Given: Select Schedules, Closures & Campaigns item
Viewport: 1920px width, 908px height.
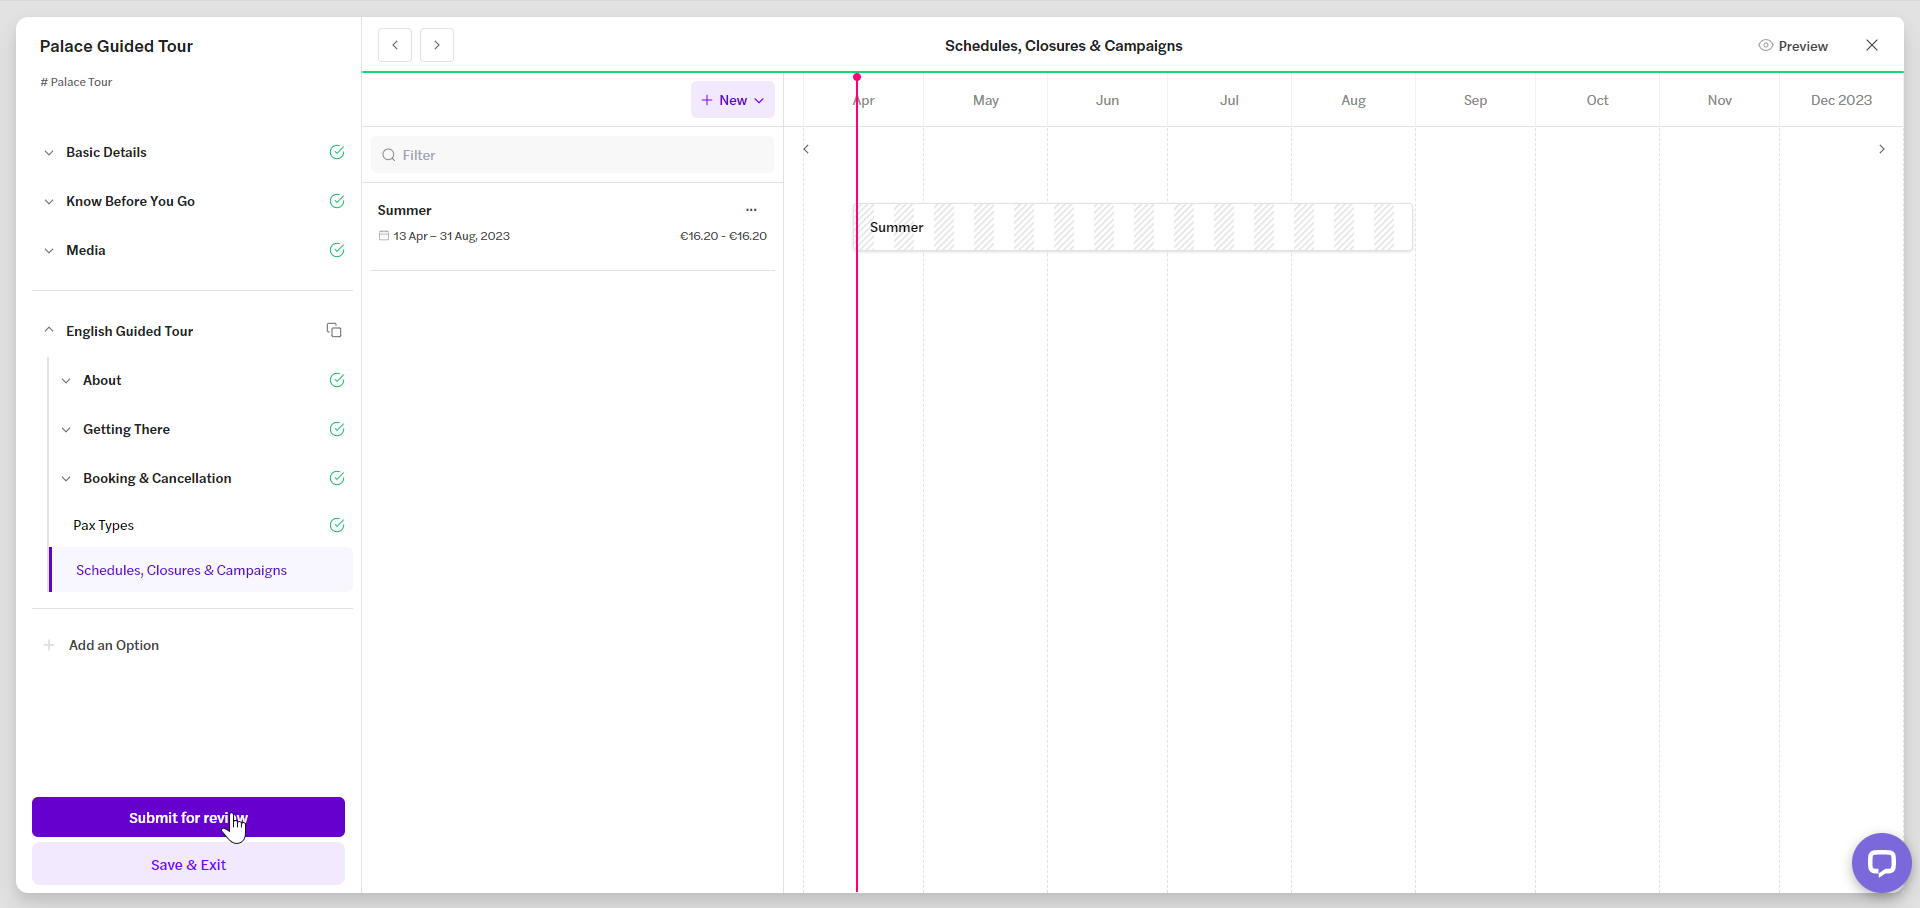Looking at the screenshot, I should click(202, 570).
